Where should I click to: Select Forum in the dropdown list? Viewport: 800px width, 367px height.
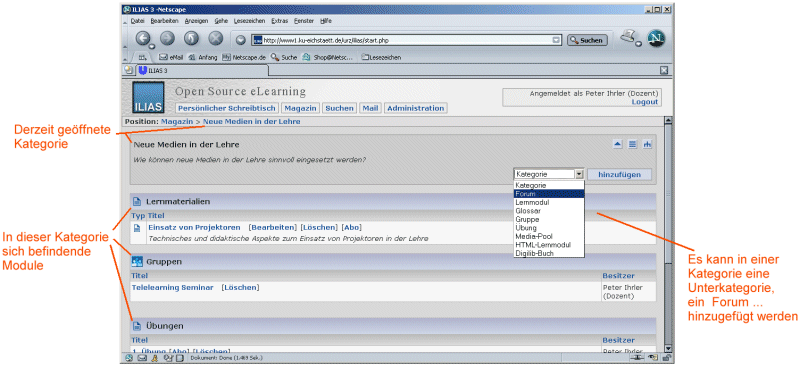548,194
